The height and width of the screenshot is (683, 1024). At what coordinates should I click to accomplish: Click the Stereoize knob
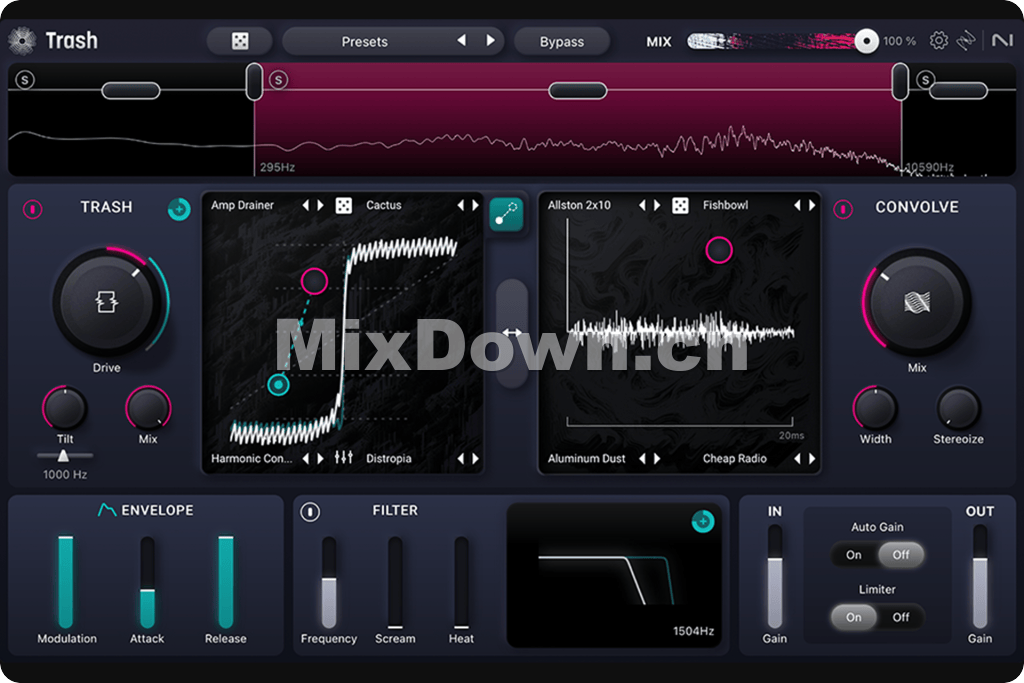[958, 408]
